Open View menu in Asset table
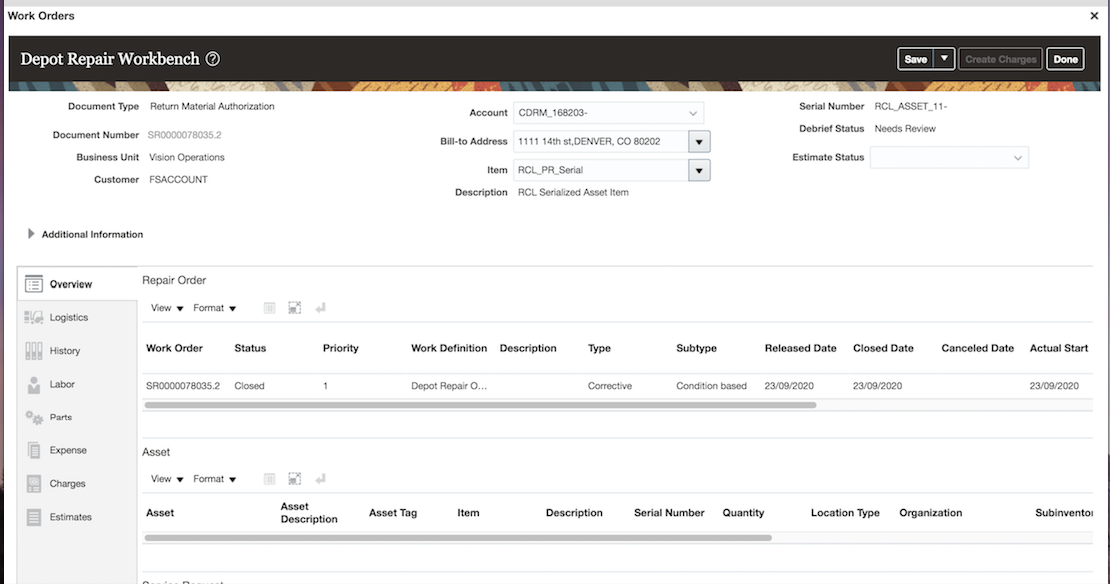 [167, 479]
